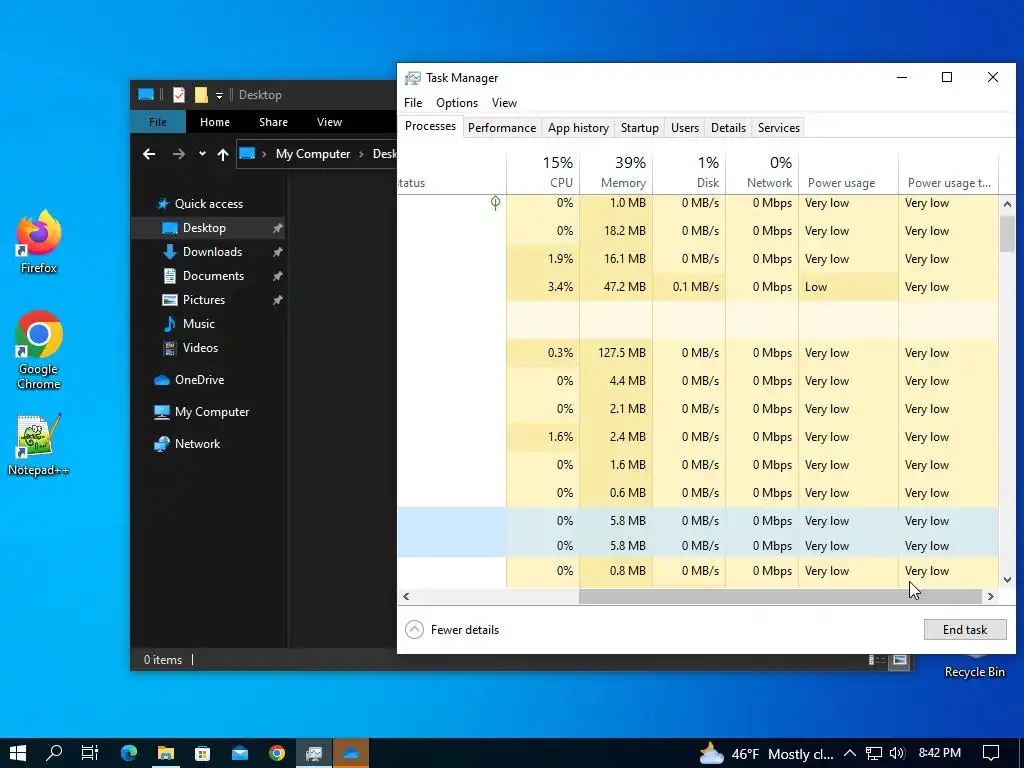The height and width of the screenshot is (768, 1024).
Task: Open Microsoft Store taskbar icon
Action: pos(202,753)
